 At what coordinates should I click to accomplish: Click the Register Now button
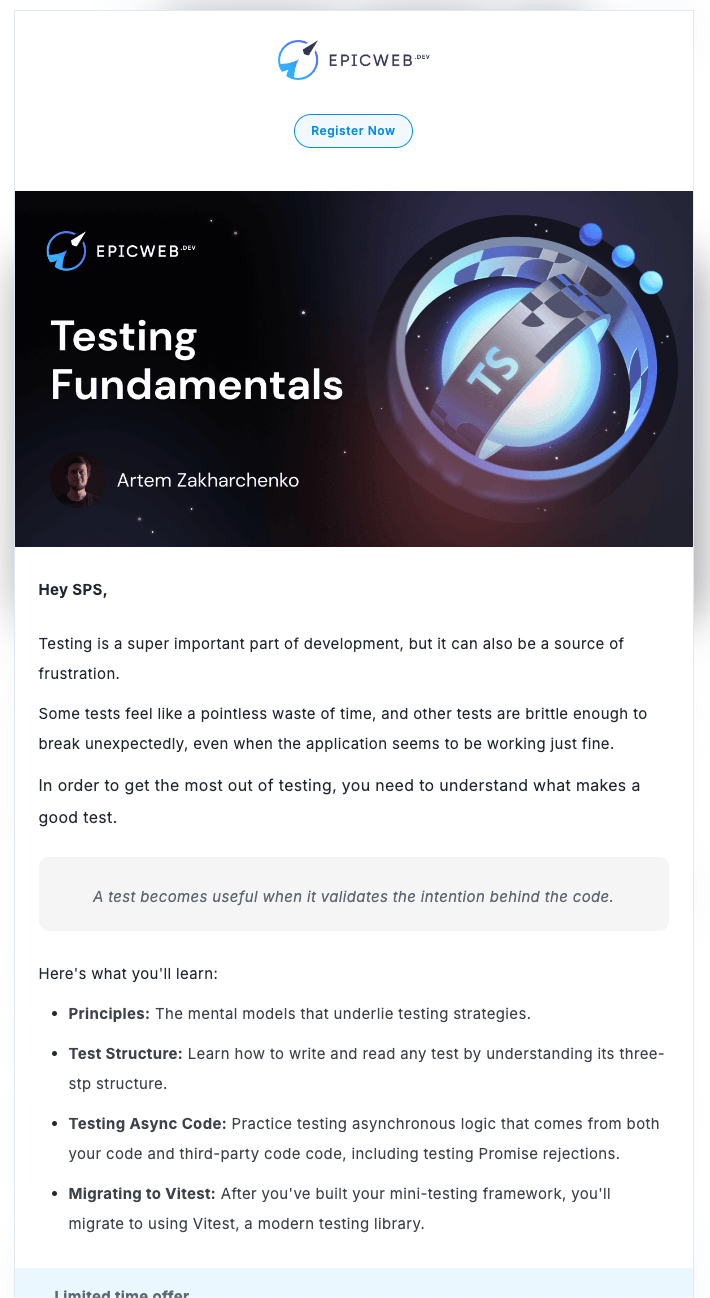[353, 131]
